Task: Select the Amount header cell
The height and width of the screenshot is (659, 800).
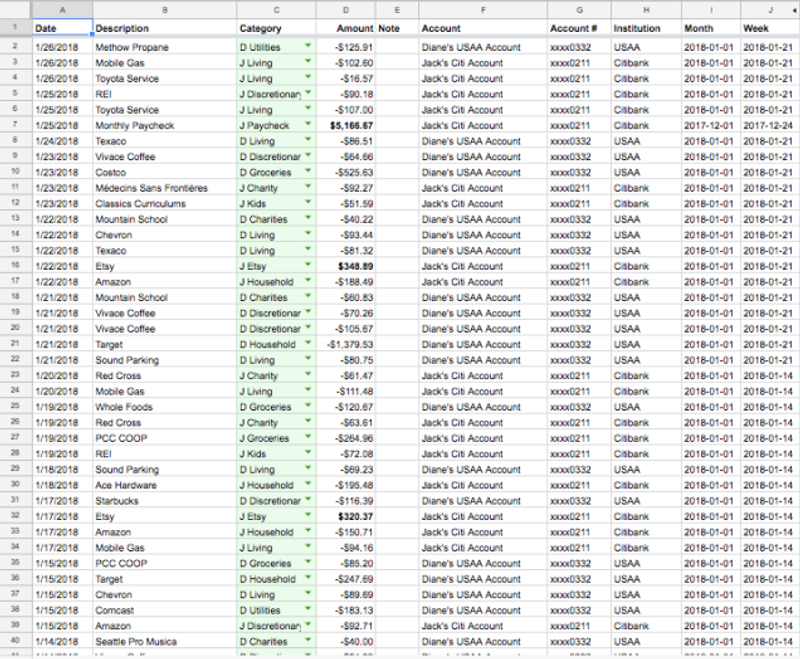Action: pyautogui.click(x=346, y=29)
